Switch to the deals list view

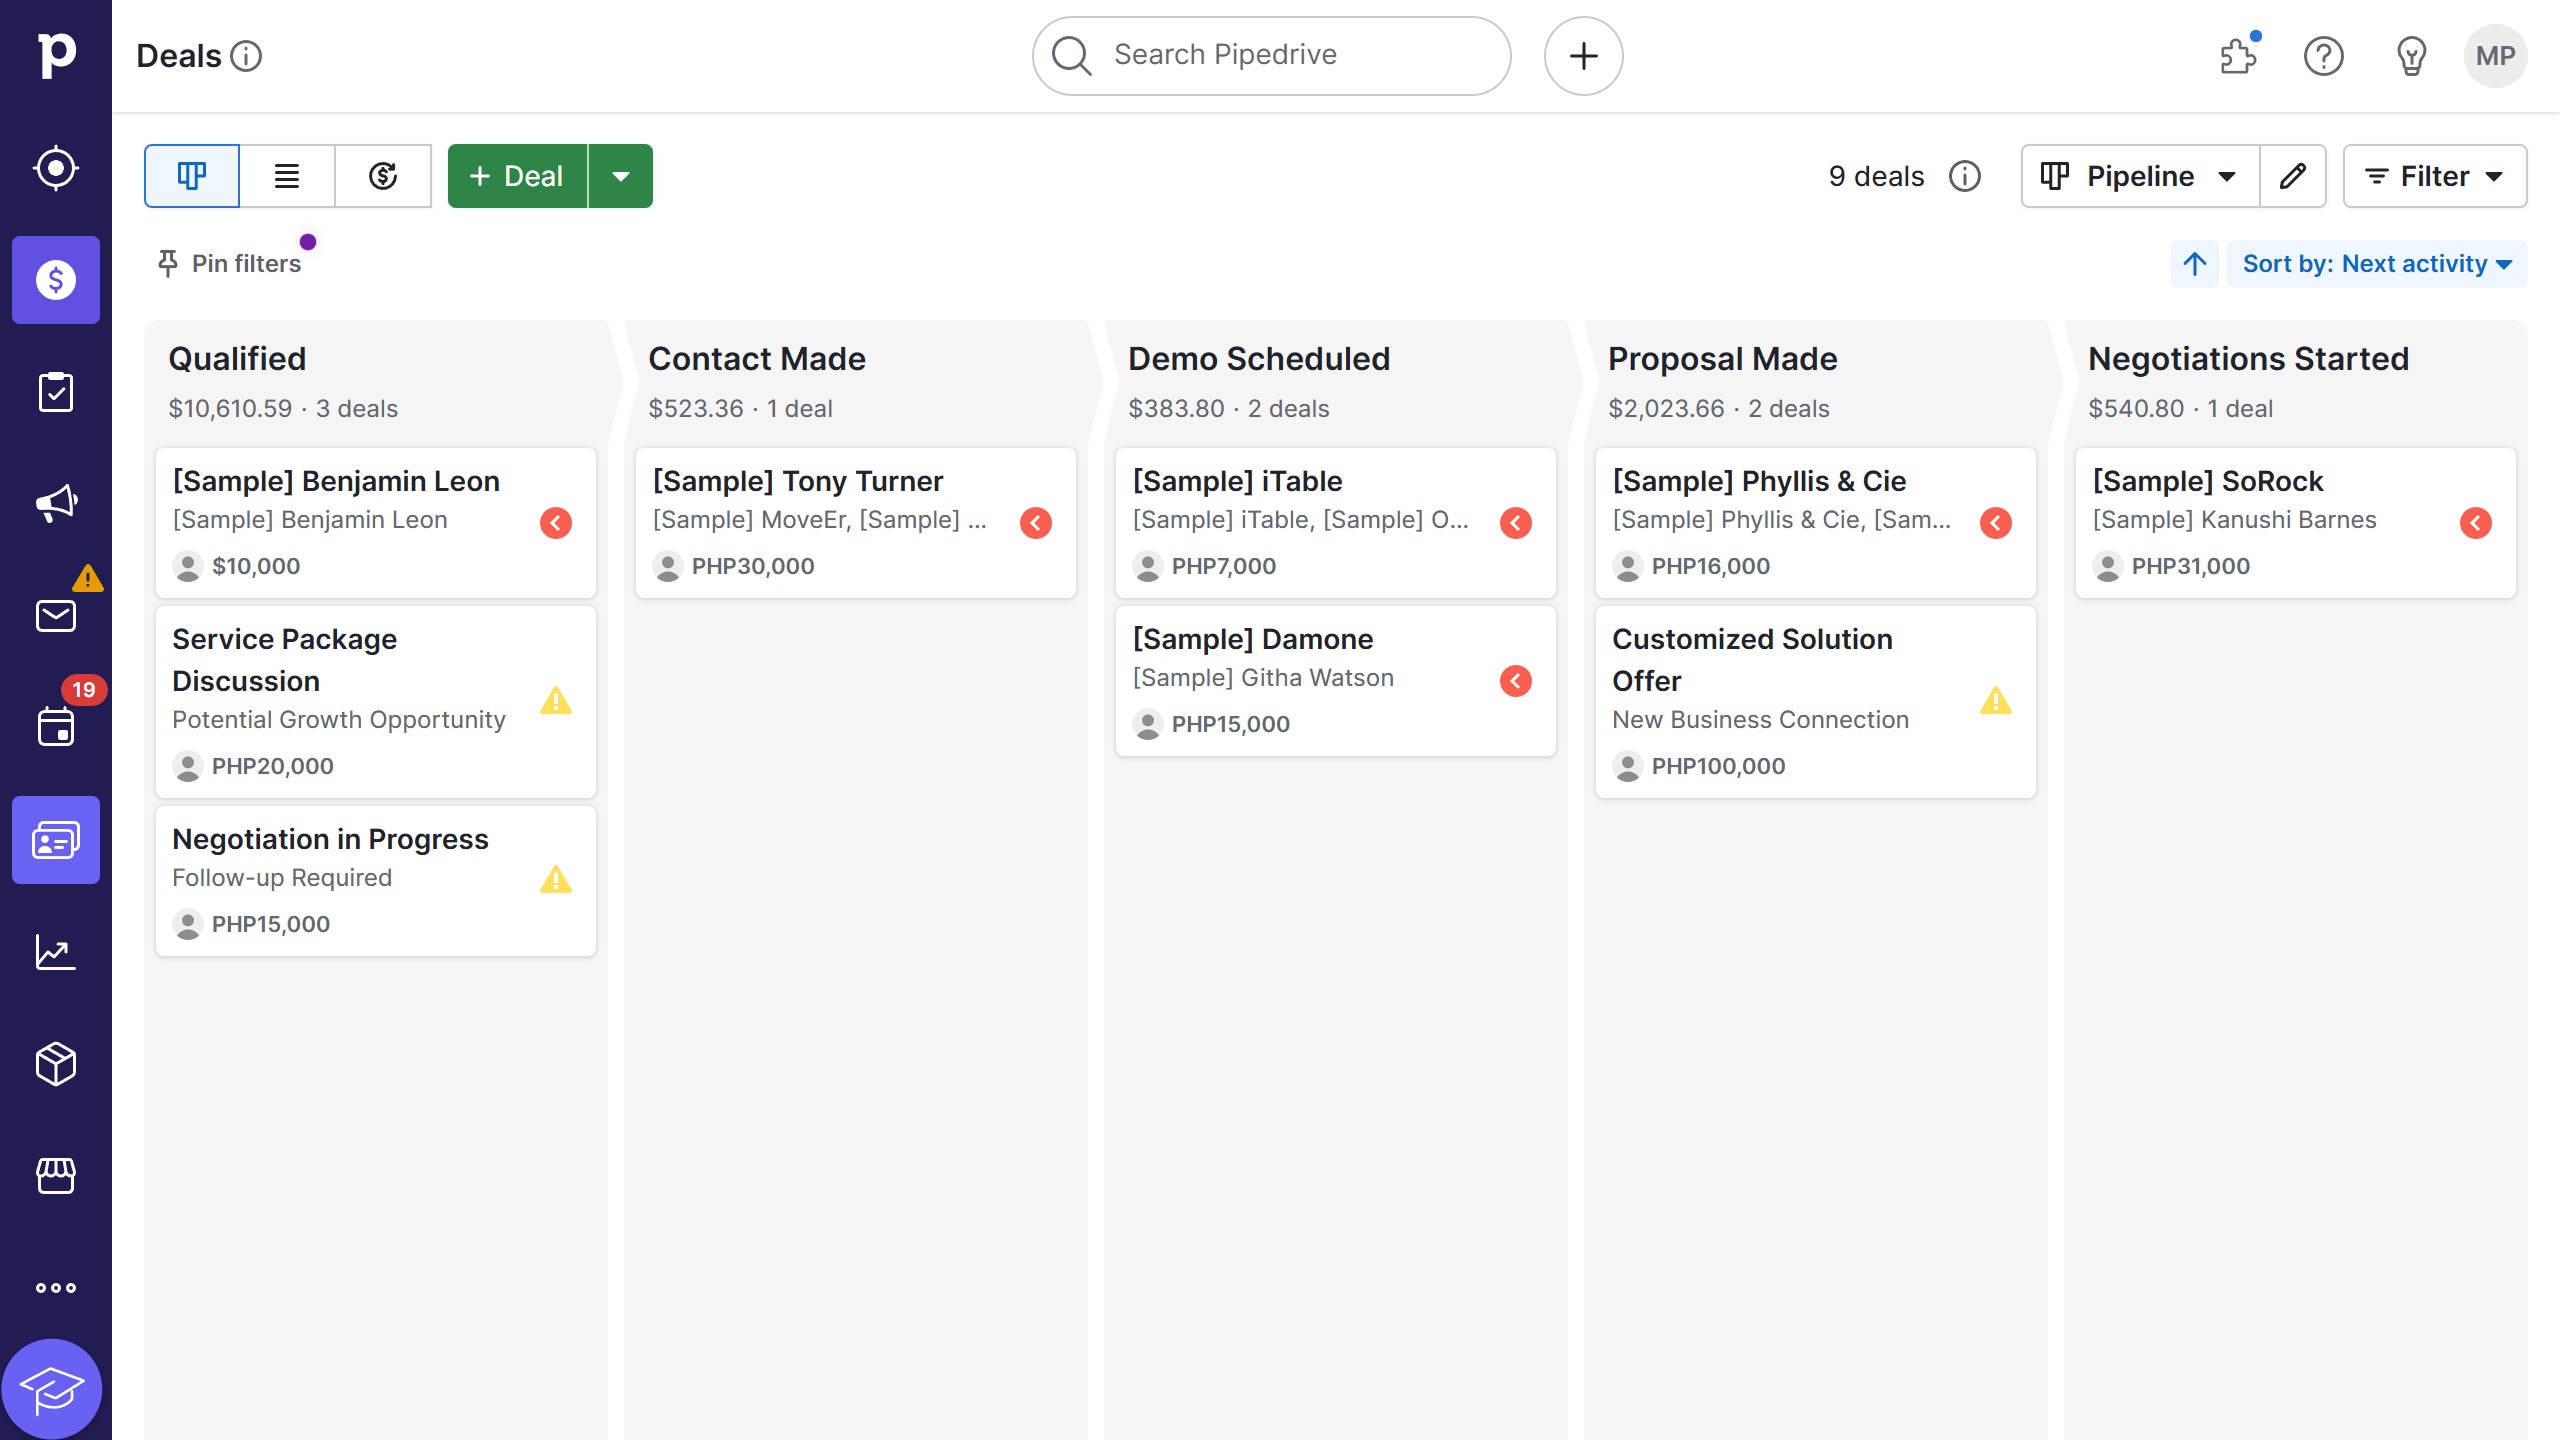[287, 176]
